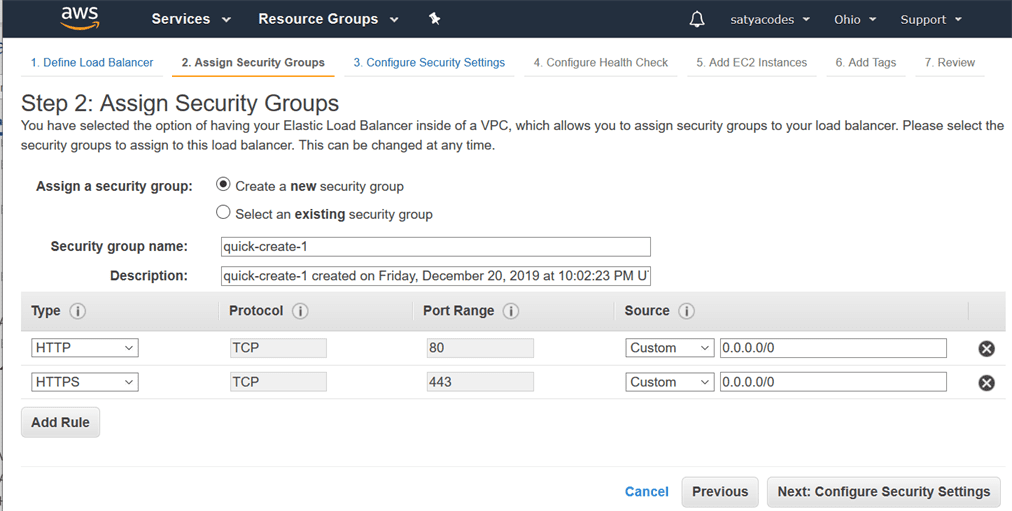Open the HTTP type dropdown
The width and height of the screenshot is (1012, 511).
85,348
